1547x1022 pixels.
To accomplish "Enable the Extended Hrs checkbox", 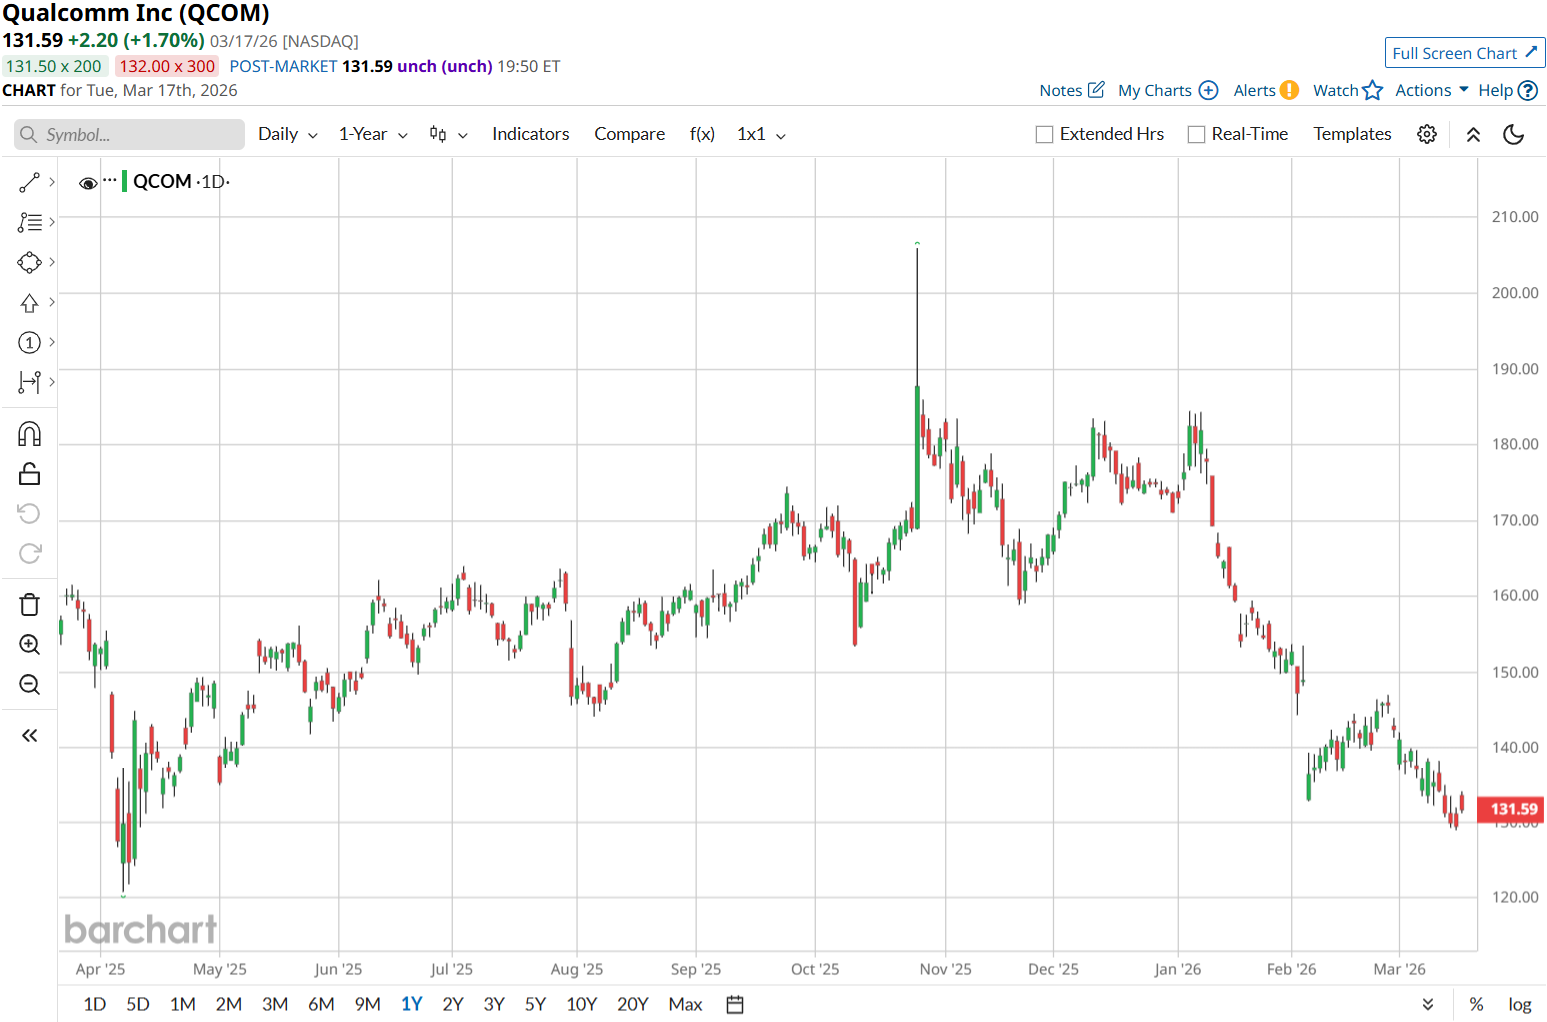I will point(1045,135).
